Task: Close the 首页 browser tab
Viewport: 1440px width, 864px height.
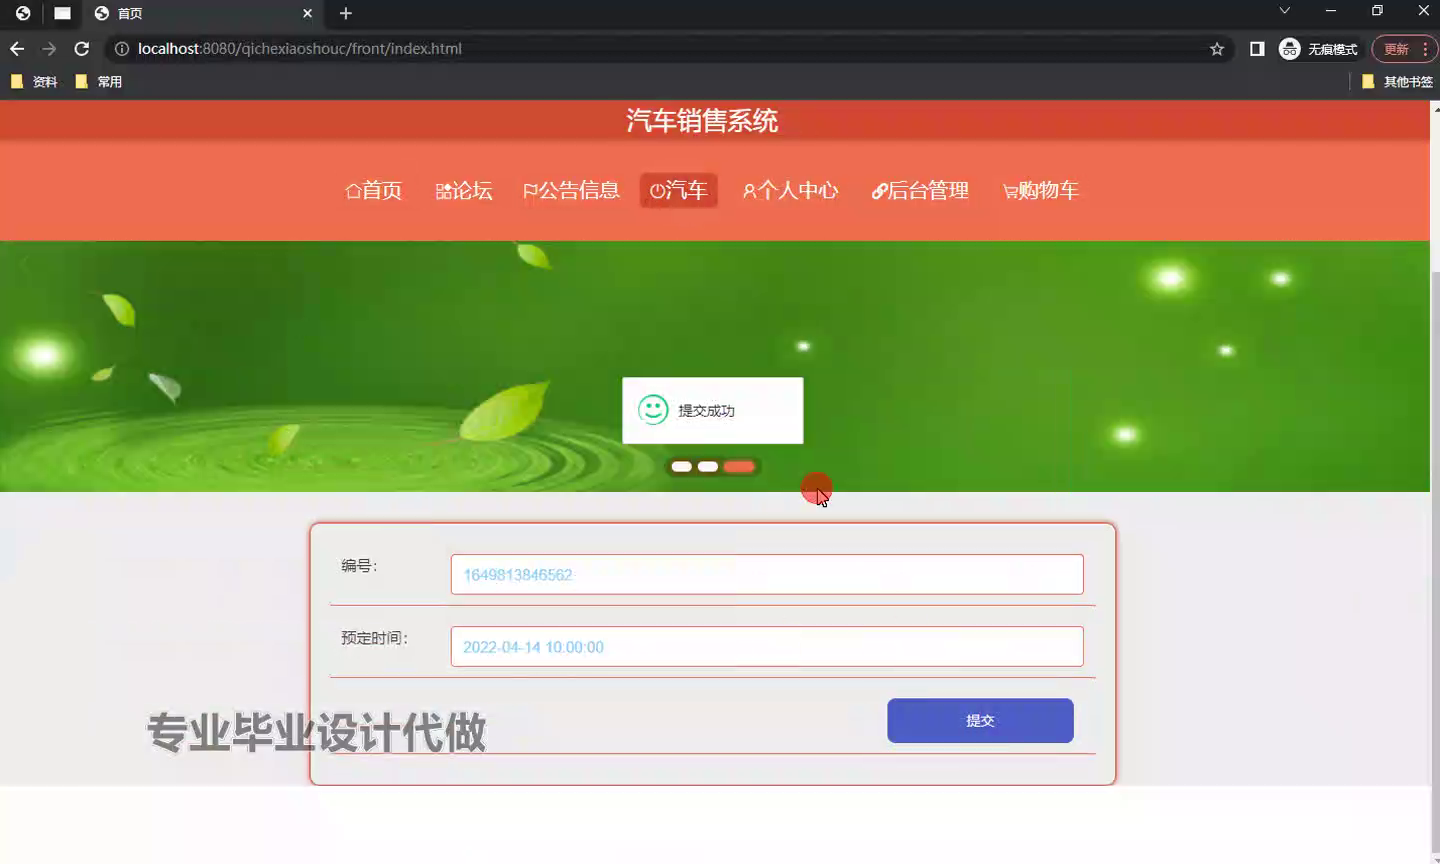Action: tap(307, 13)
